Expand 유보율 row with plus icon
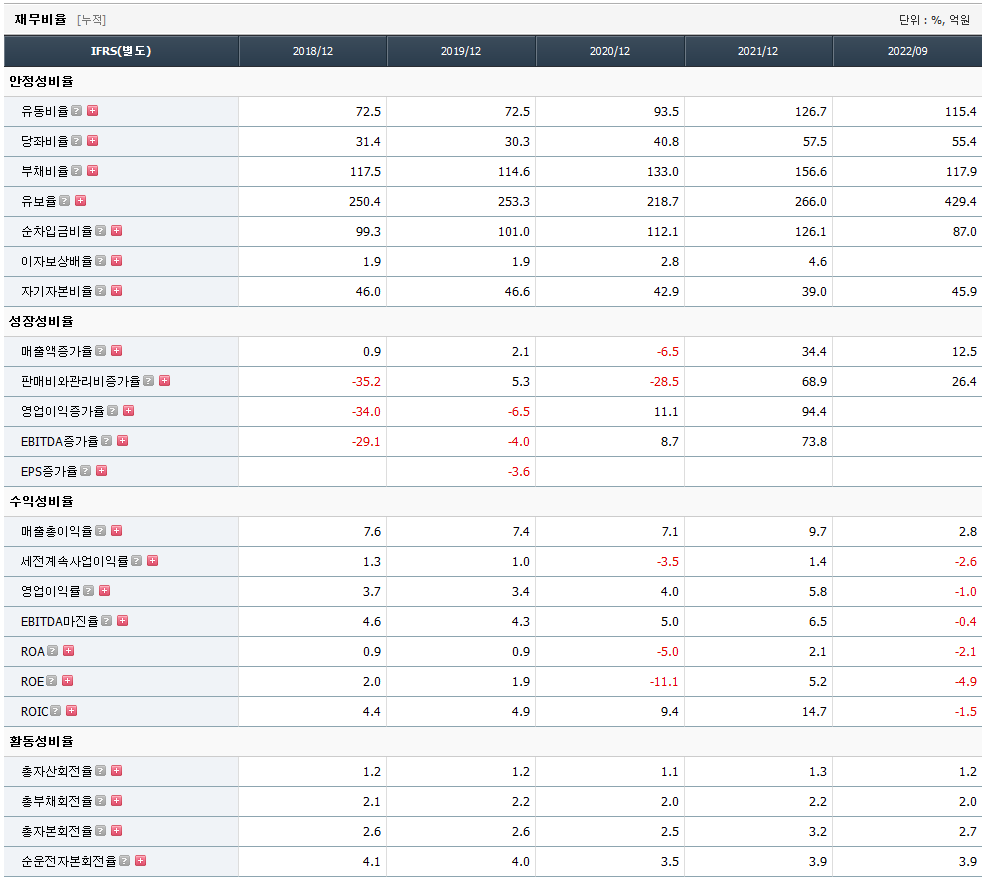 pyautogui.click(x=81, y=201)
